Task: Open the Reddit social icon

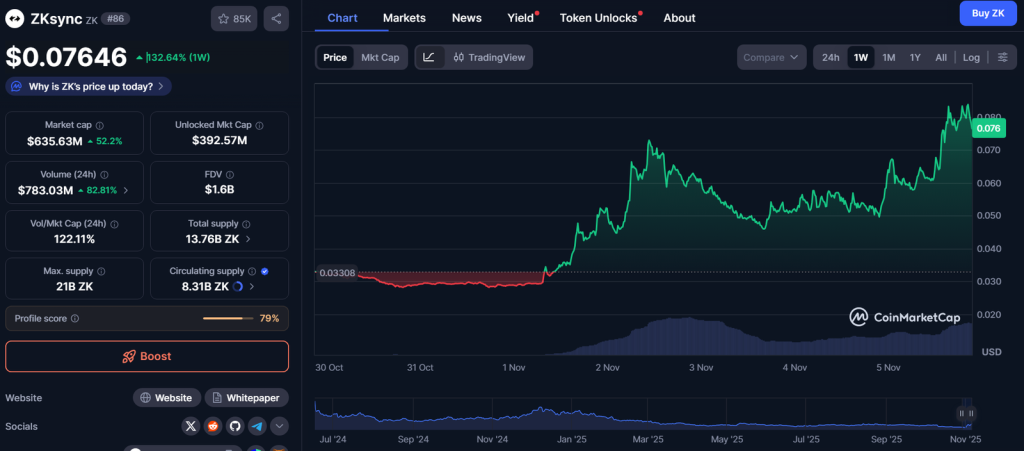Action: pos(213,426)
